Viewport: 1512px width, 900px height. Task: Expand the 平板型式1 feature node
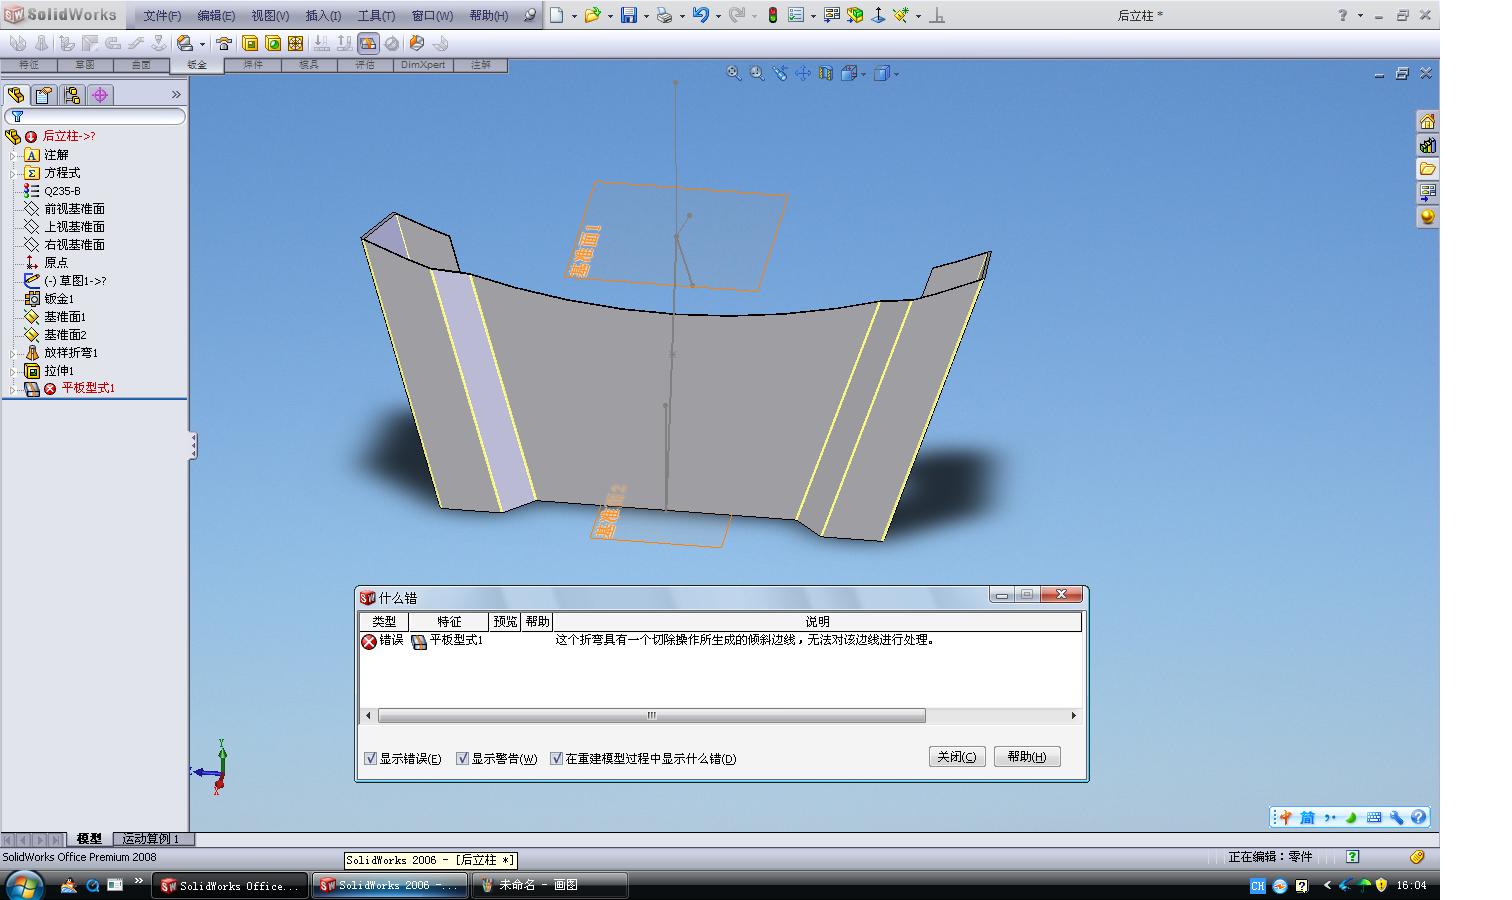[x=13, y=389]
